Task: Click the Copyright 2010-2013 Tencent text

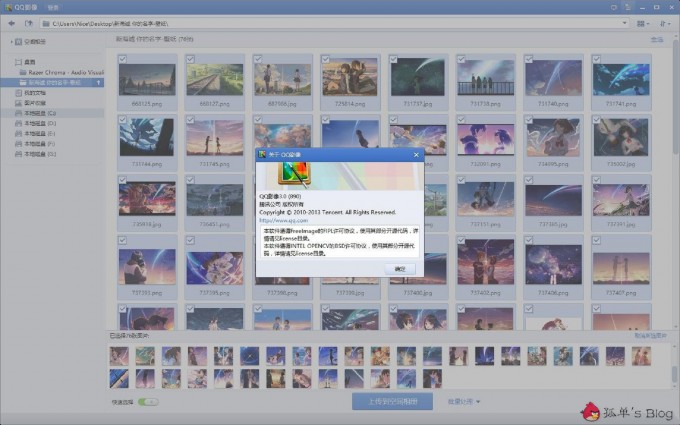Action: pyautogui.click(x=327, y=212)
